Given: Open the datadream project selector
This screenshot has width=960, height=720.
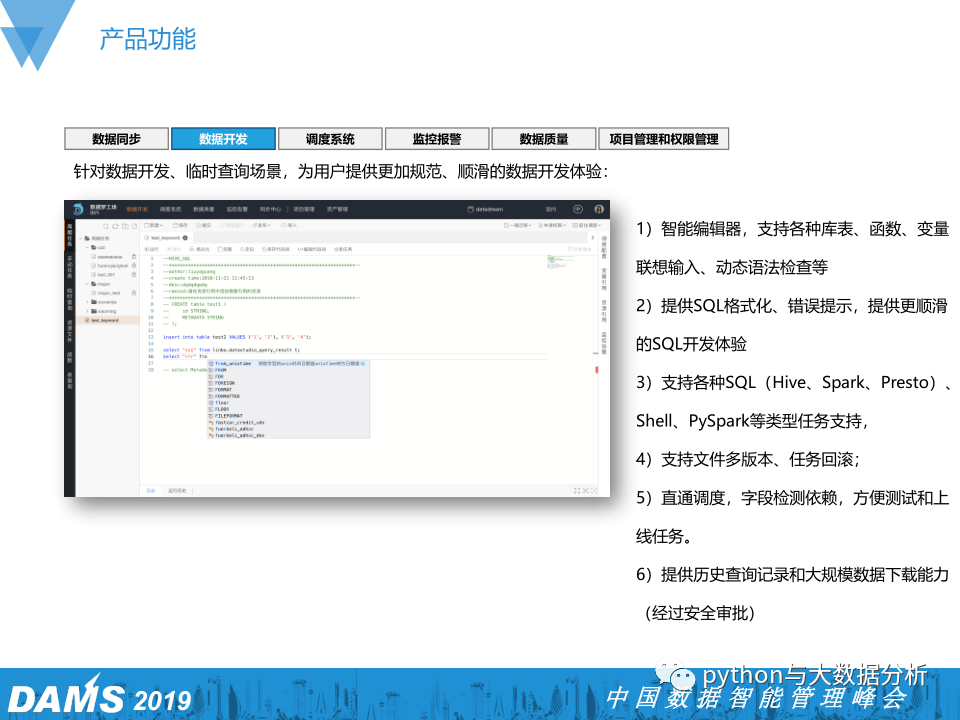Looking at the screenshot, I should pyautogui.click(x=486, y=209).
